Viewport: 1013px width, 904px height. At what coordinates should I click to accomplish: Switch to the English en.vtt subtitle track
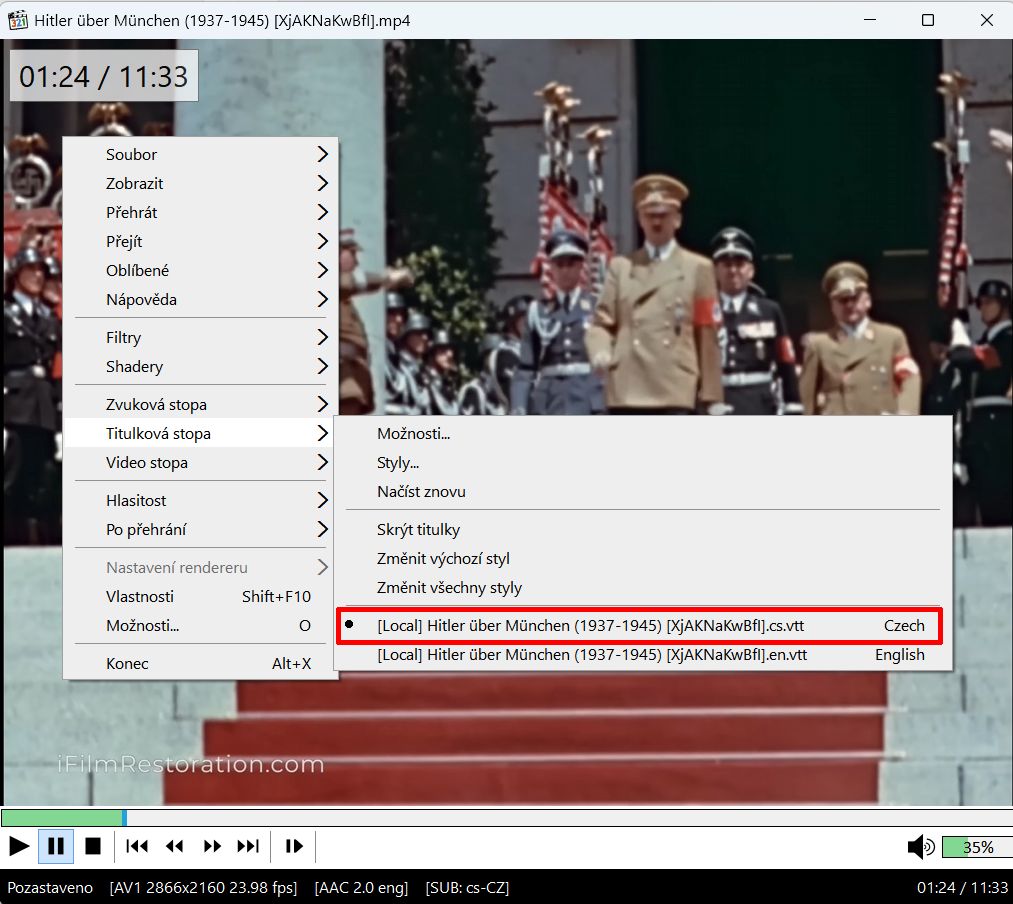(x=640, y=655)
